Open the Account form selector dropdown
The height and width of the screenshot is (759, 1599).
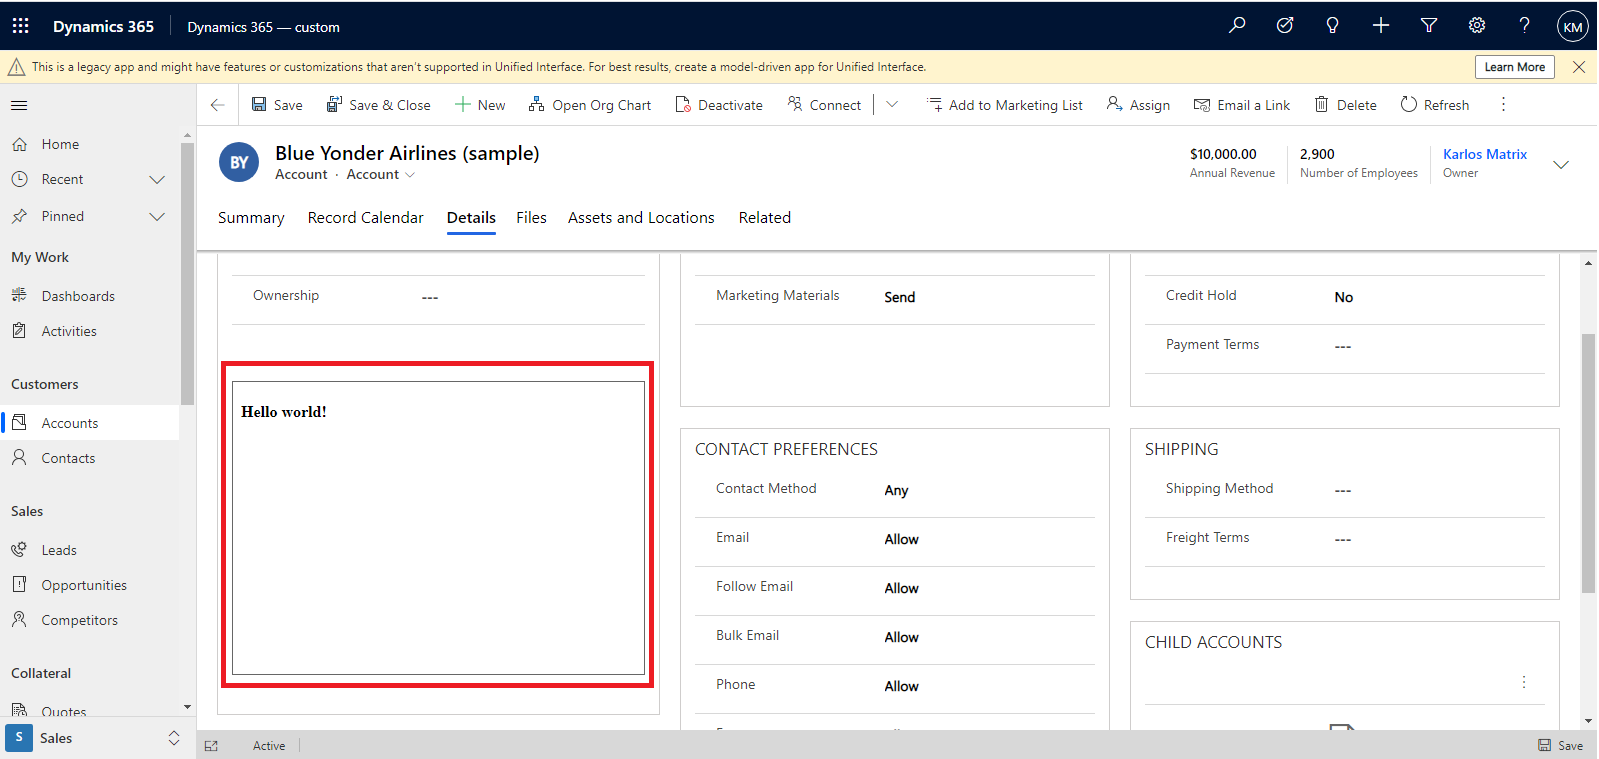click(381, 174)
